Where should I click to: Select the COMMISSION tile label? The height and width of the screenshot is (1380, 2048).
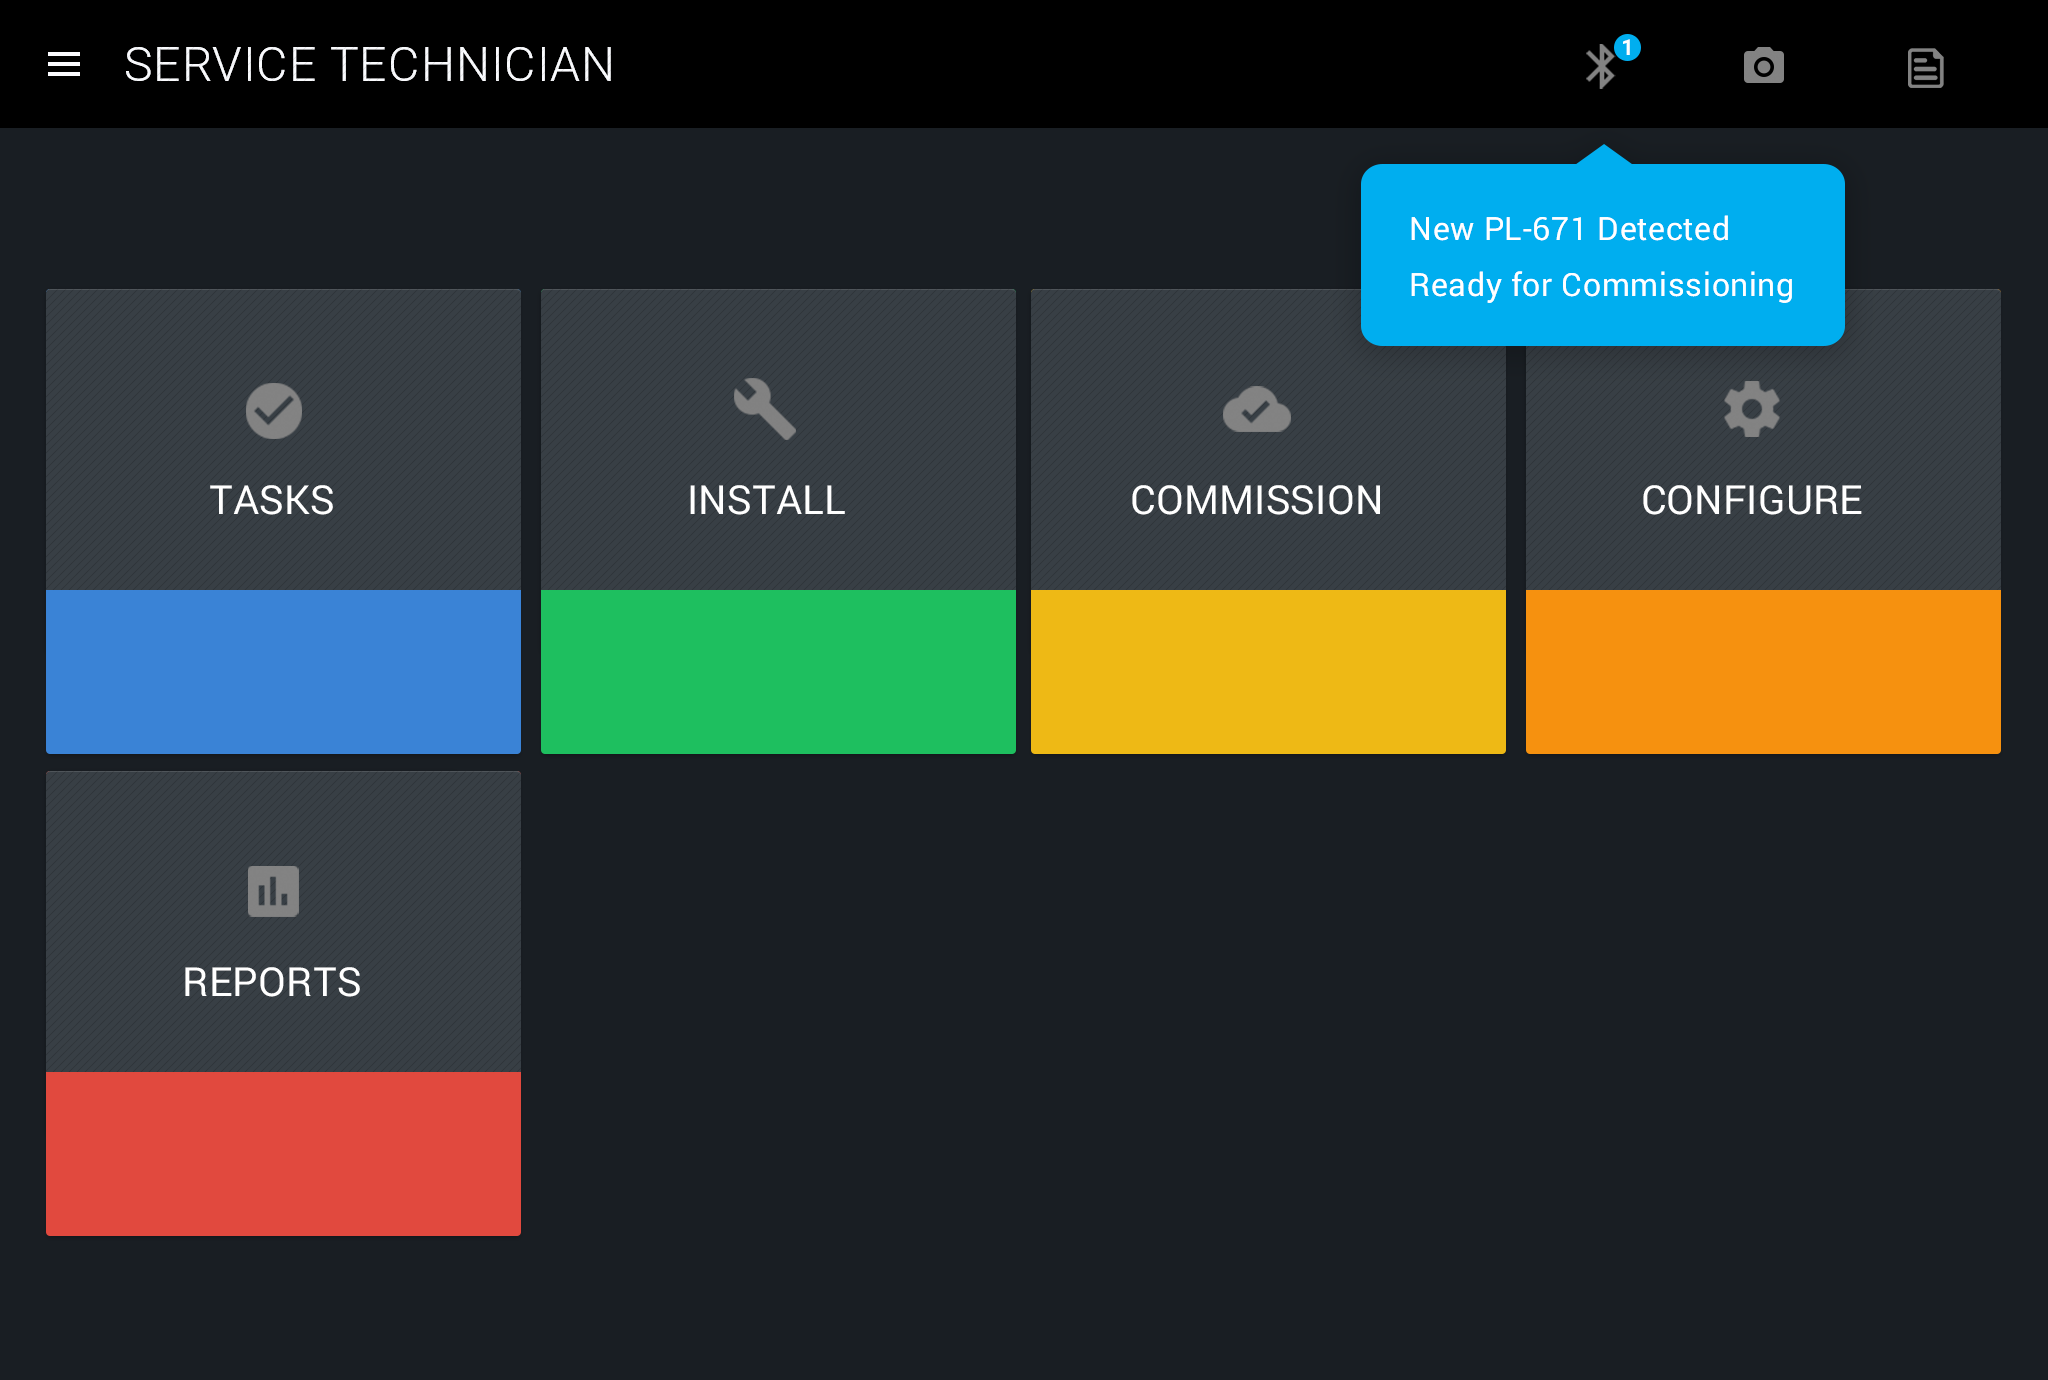(x=1256, y=500)
